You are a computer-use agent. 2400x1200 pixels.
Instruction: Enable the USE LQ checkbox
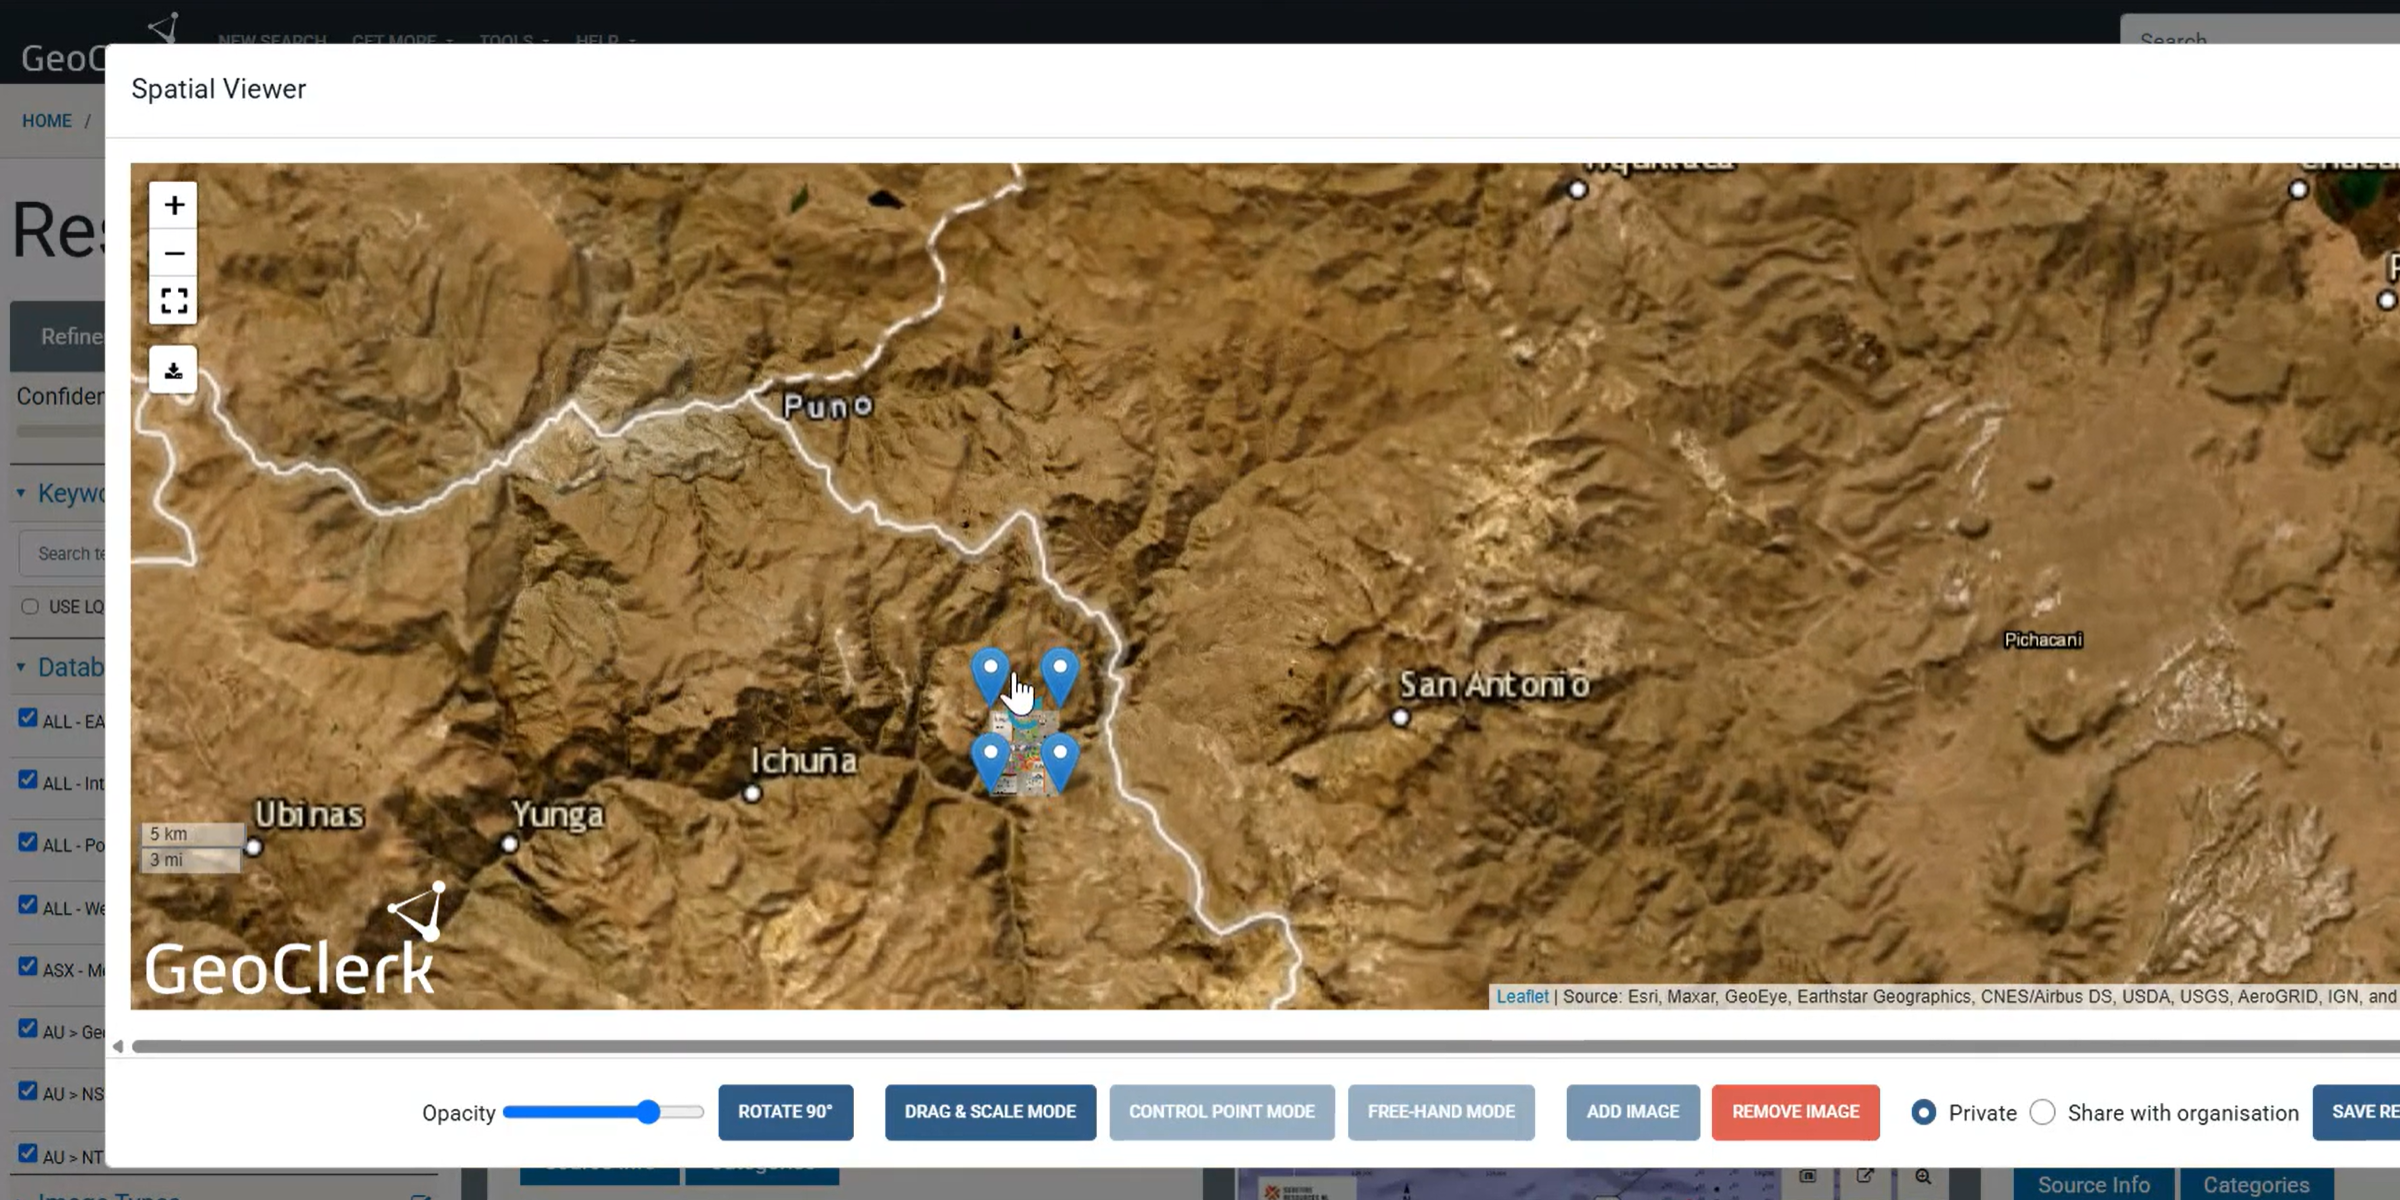coord(30,606)
